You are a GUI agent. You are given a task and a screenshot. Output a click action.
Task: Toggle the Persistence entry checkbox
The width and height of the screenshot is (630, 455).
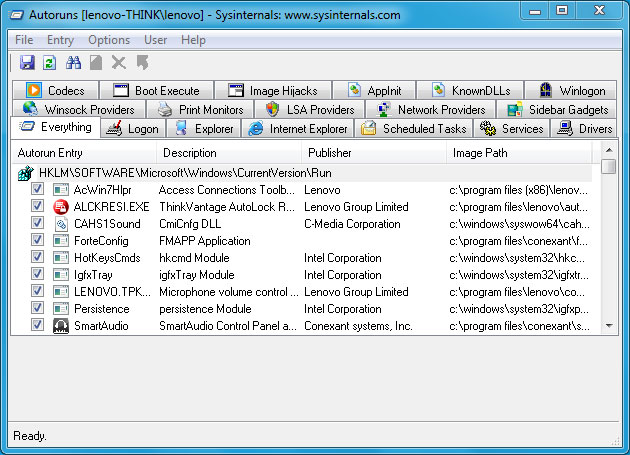point(37,309)
